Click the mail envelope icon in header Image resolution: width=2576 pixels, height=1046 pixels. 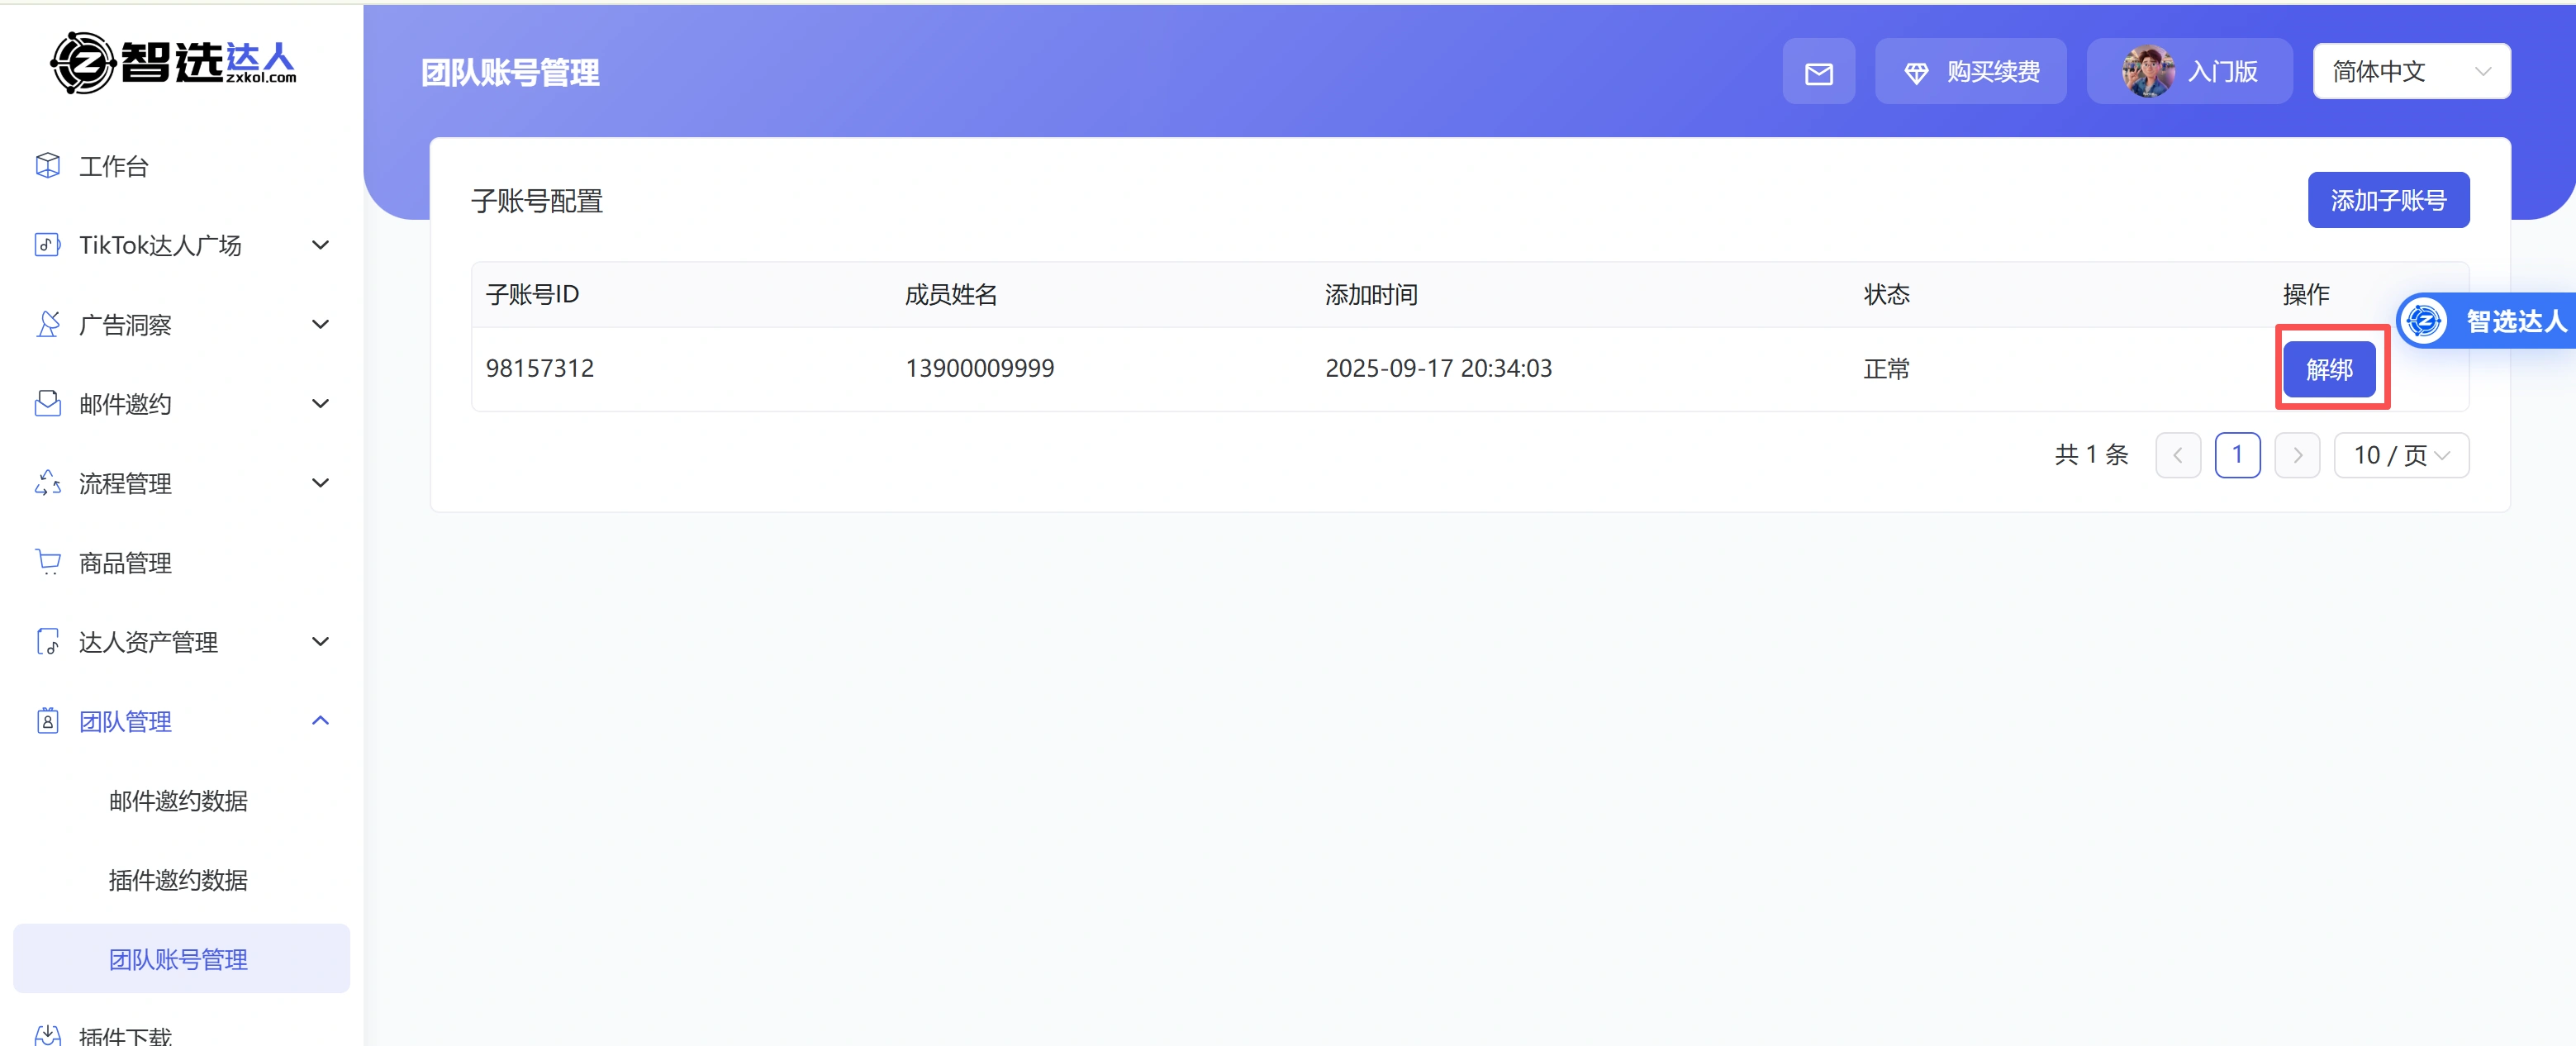click(x=1818, y=72)
